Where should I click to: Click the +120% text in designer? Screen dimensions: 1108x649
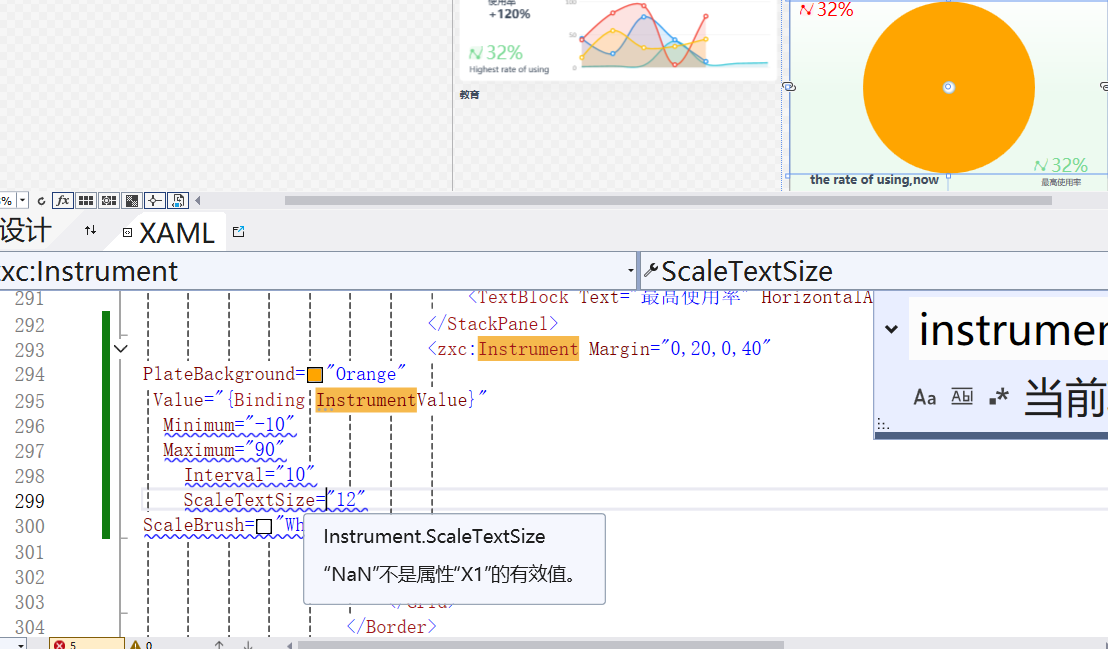point(509,14)
